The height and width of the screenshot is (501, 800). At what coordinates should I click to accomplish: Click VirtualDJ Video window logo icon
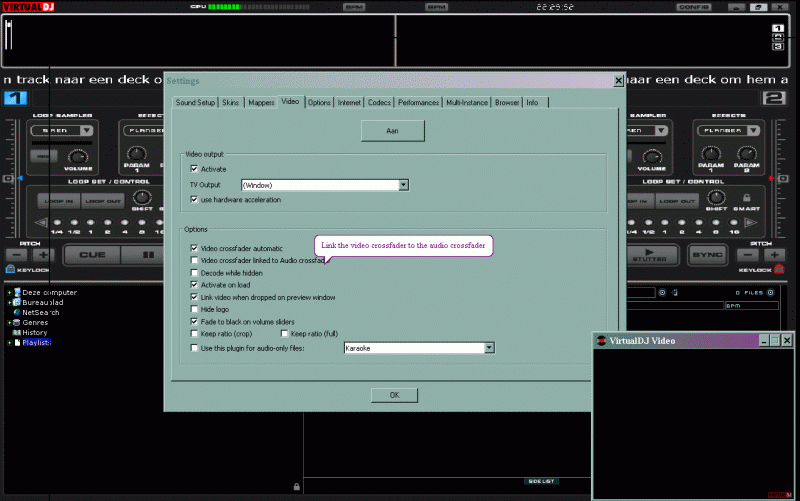click(x=602, y=341)
